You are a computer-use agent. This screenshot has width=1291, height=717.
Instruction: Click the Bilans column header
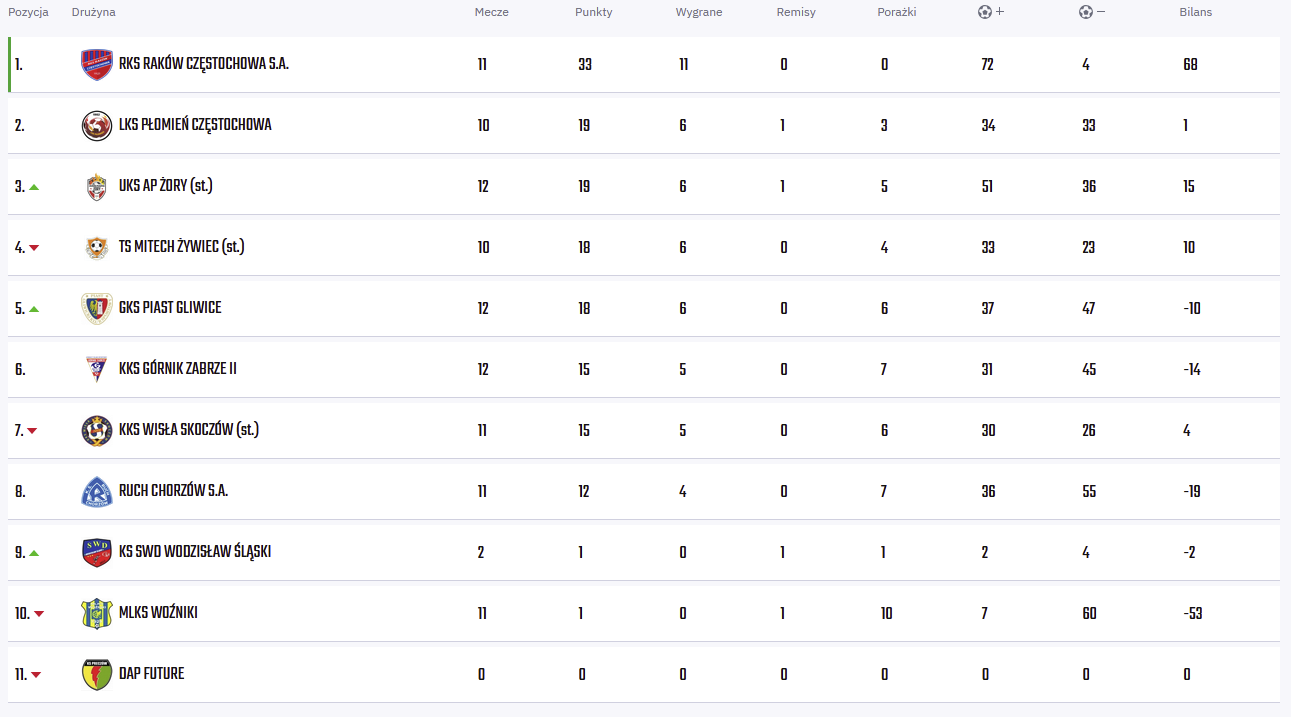1195,12
